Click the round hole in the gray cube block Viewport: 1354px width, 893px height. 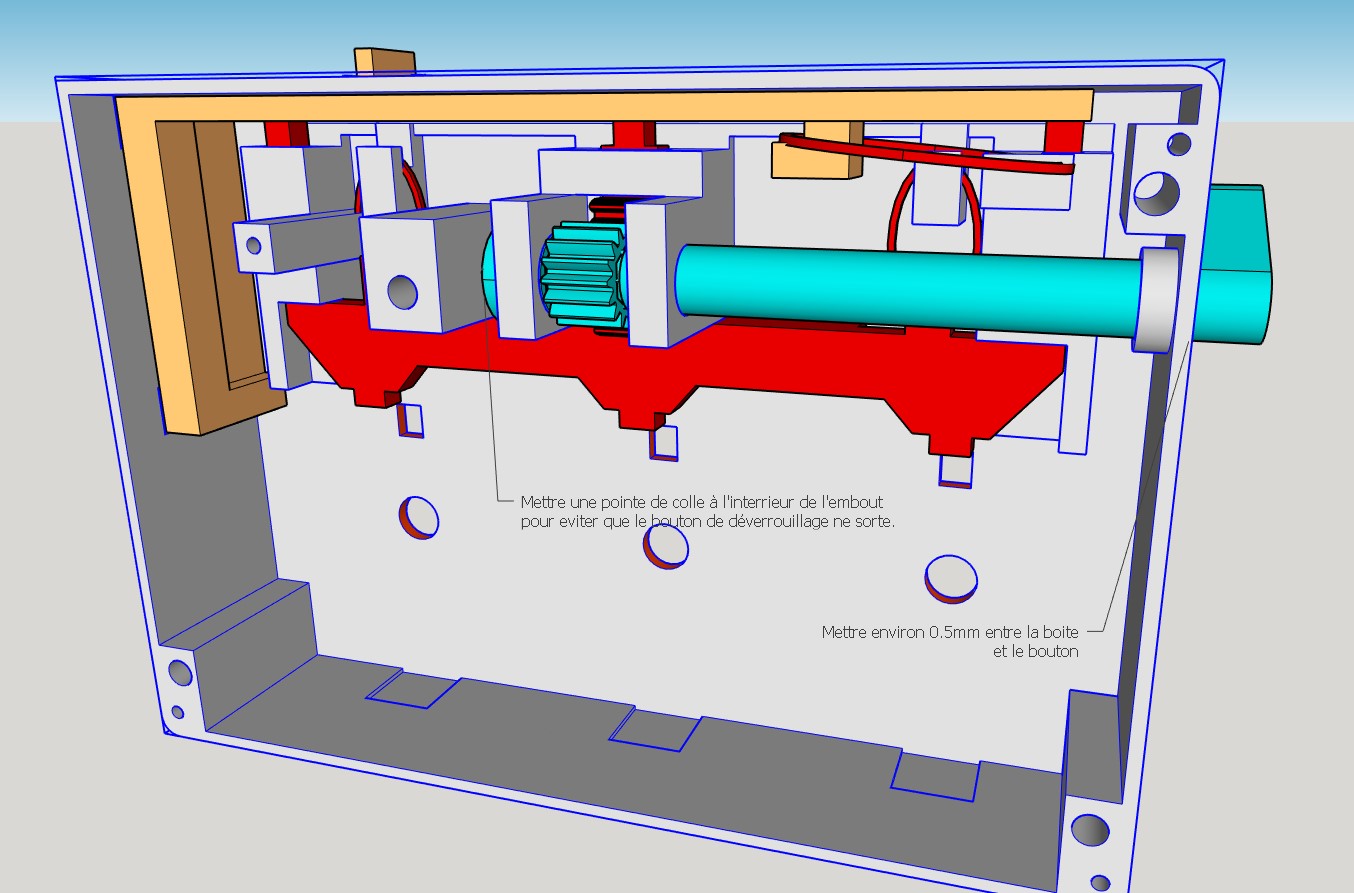pyautogui.click(x=403, y=291)
